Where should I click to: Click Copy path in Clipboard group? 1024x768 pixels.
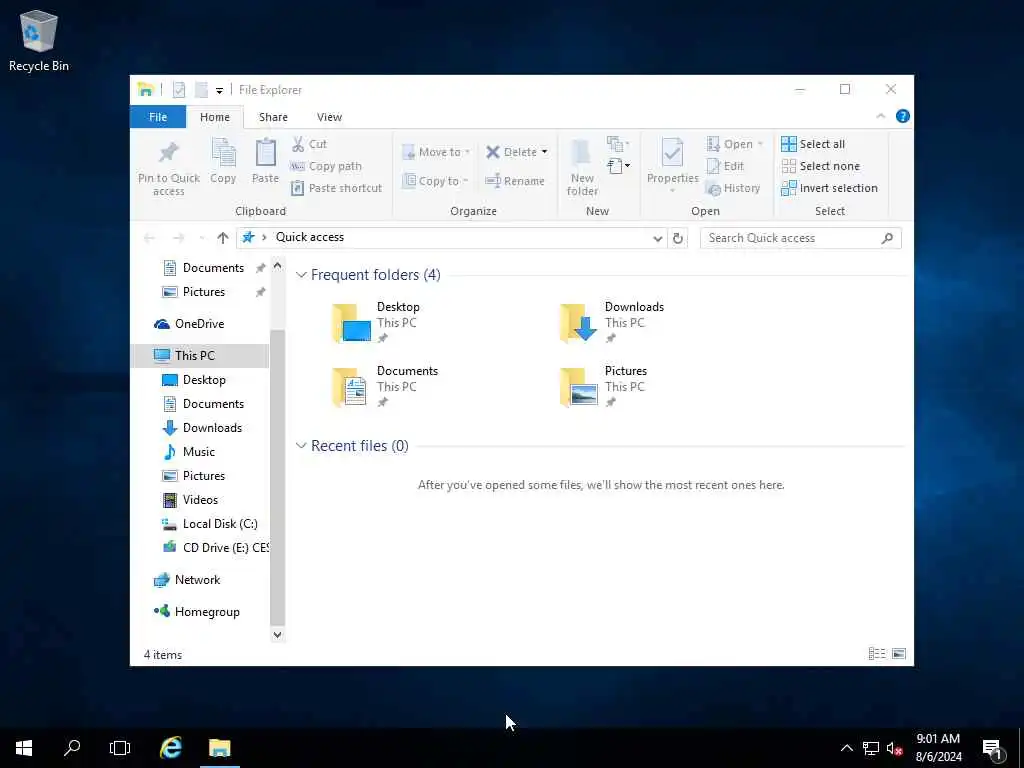click(326, 166)
